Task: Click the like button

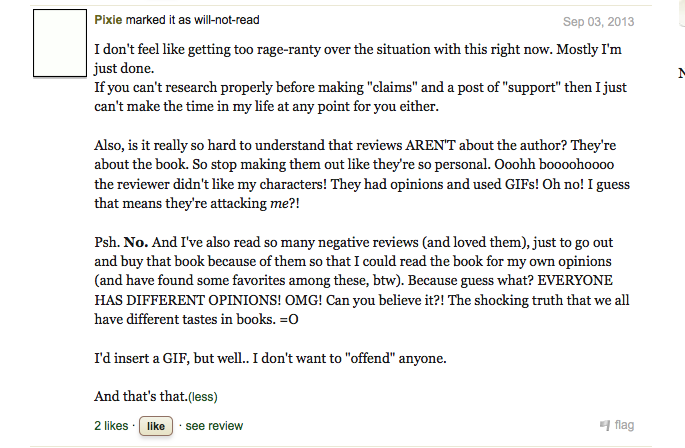Action: [x=156, y=426]
